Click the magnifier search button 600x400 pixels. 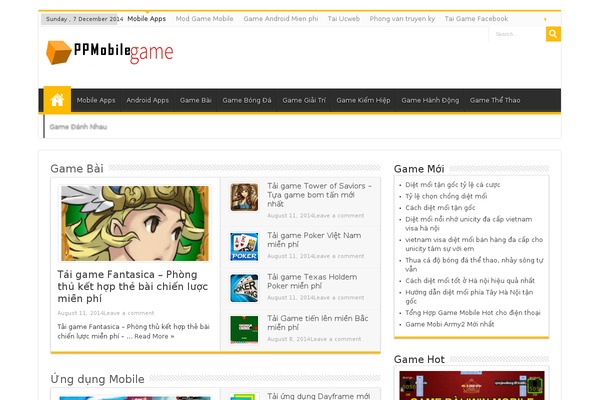553,34
